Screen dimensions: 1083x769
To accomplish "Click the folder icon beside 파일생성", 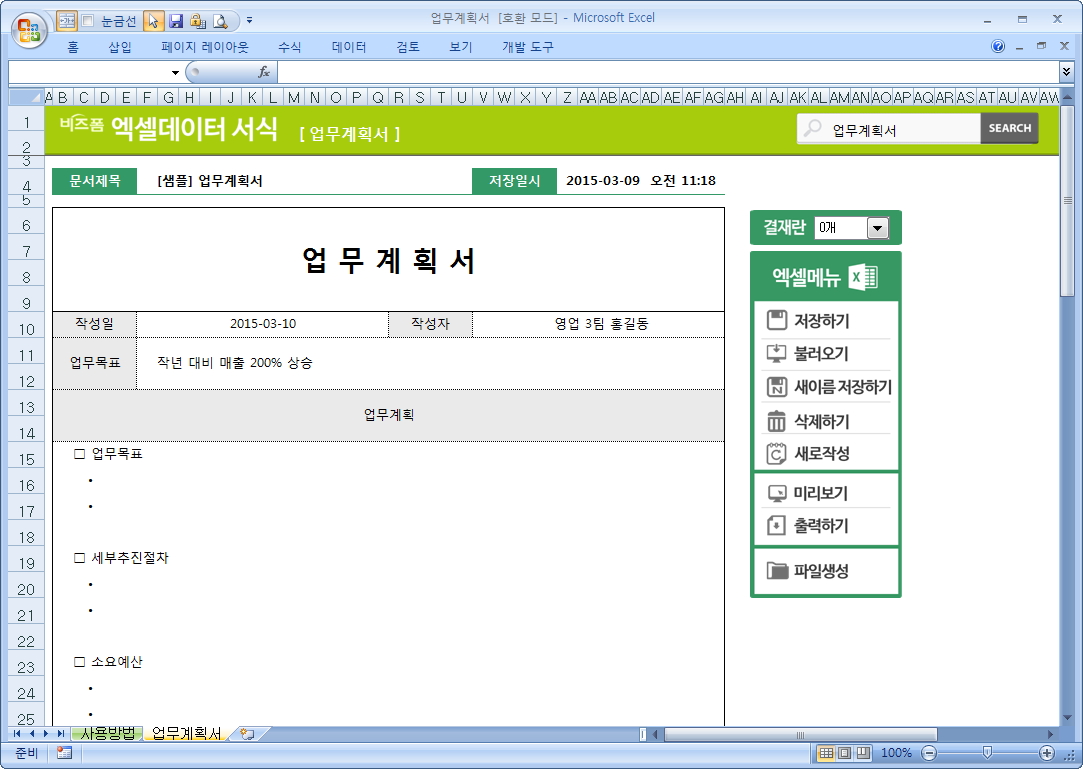I will (777, 571).
